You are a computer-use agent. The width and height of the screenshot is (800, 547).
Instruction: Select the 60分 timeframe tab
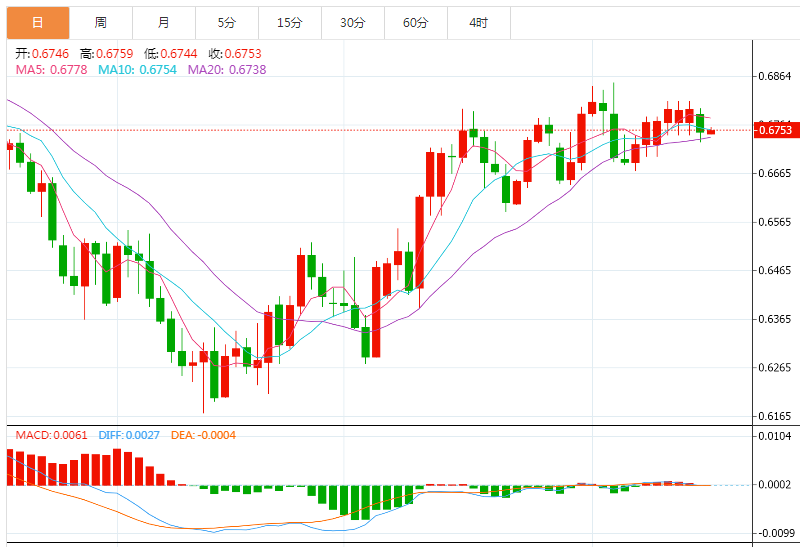416,23
